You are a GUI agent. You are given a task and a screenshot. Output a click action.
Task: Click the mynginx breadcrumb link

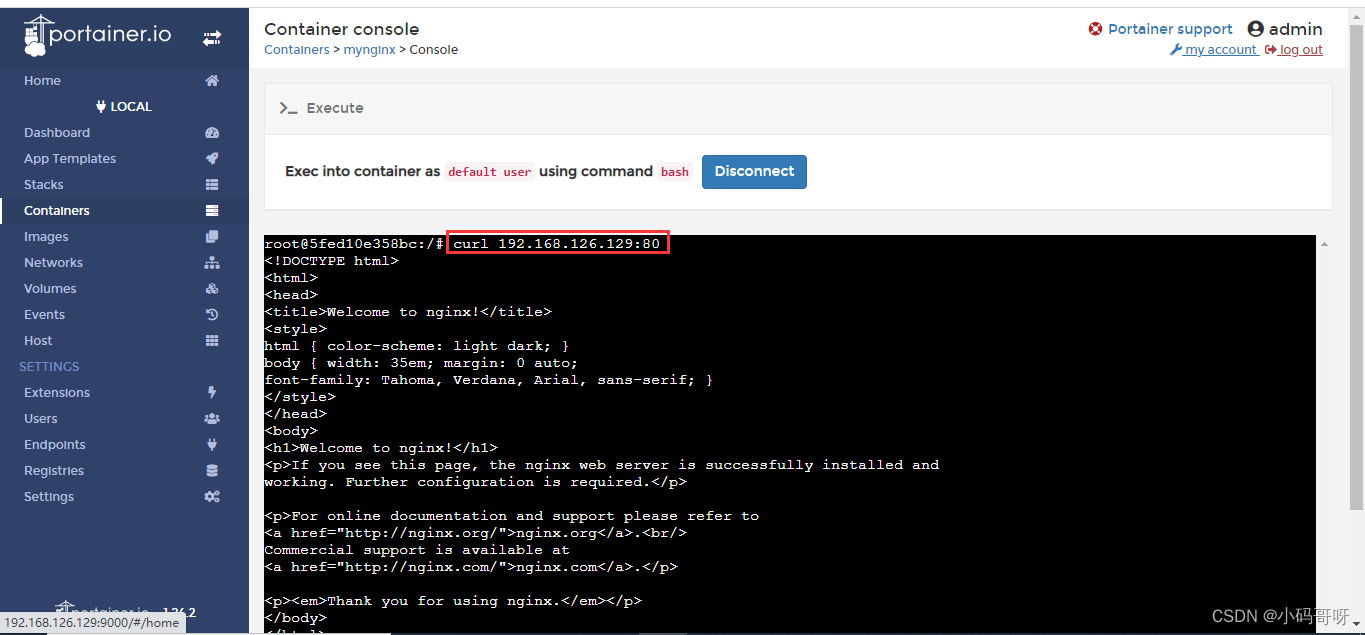[370, 50]
